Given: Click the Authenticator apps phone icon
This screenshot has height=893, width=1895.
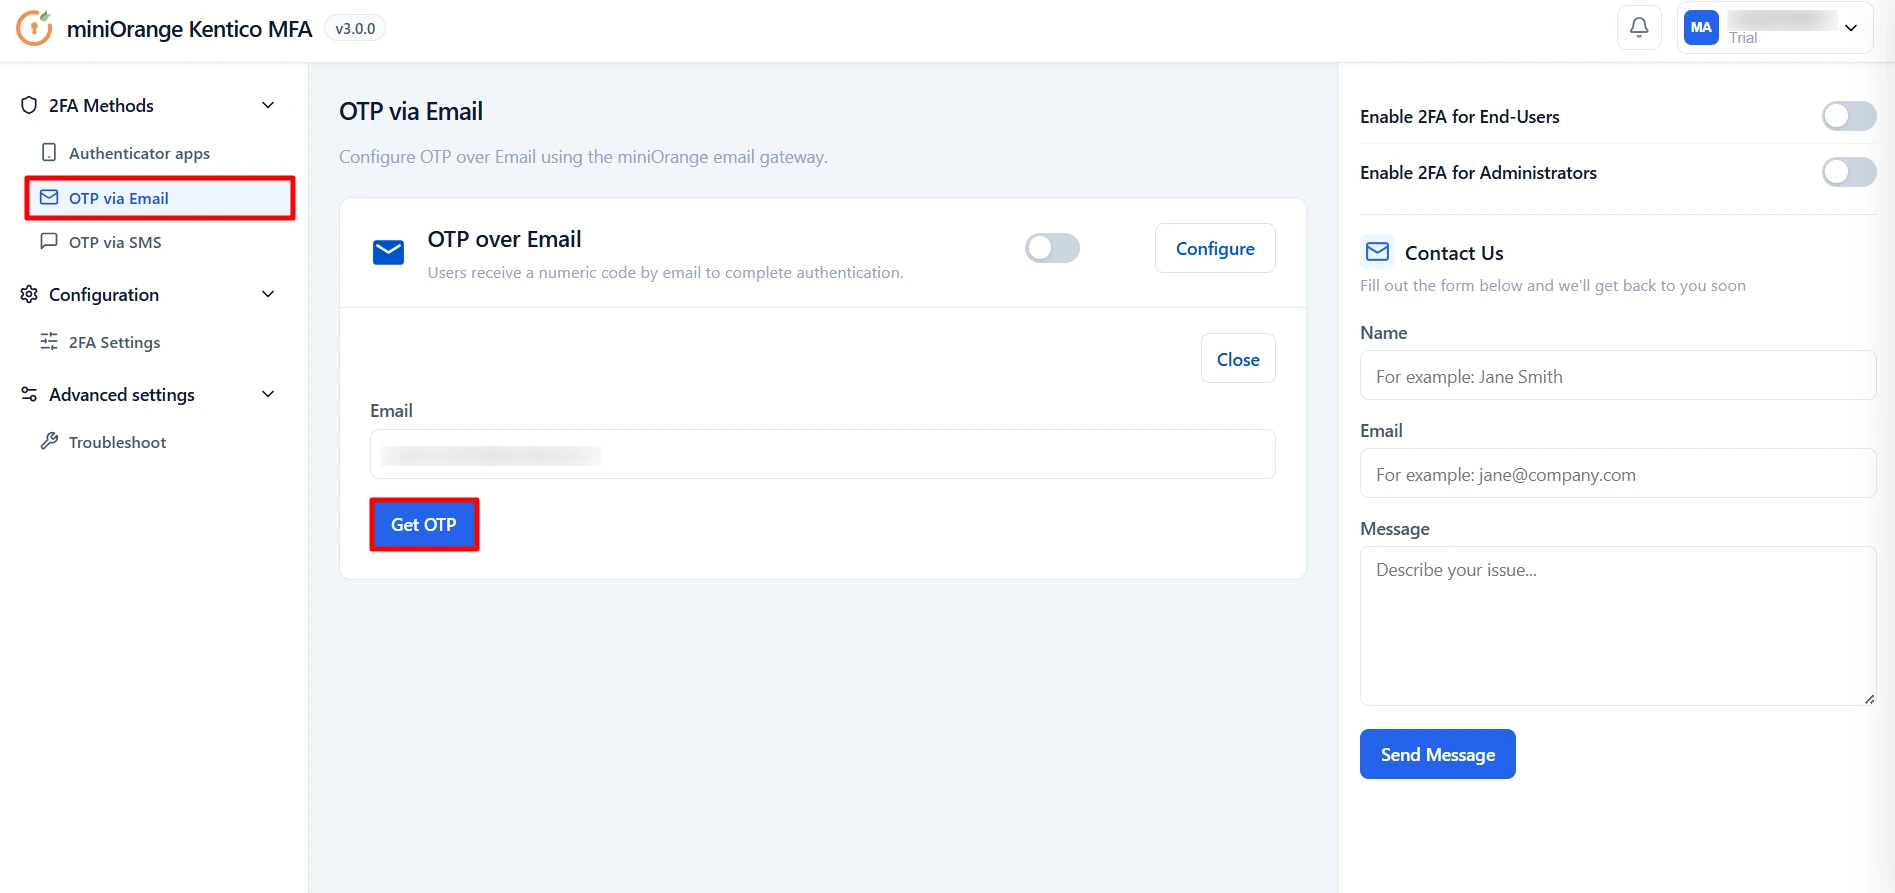Looking at the screenshot, I should pos(49,153).
